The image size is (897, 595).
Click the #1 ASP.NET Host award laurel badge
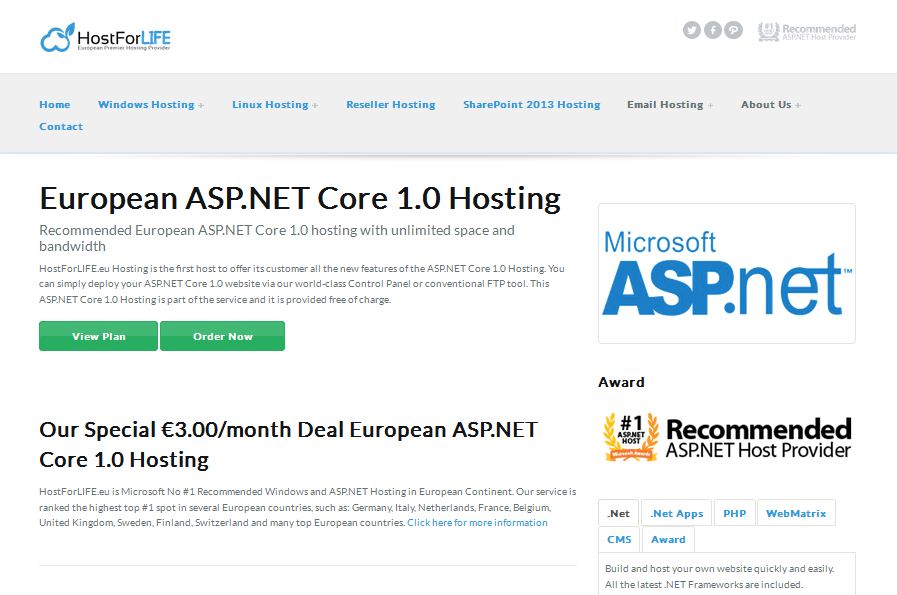tap(631, 437)
